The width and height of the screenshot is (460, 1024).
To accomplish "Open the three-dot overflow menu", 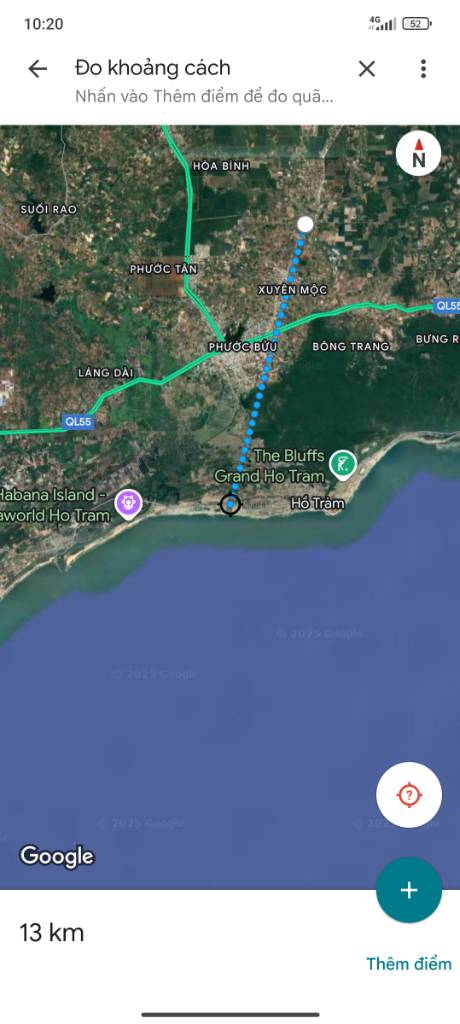I will tap(423, 69).
